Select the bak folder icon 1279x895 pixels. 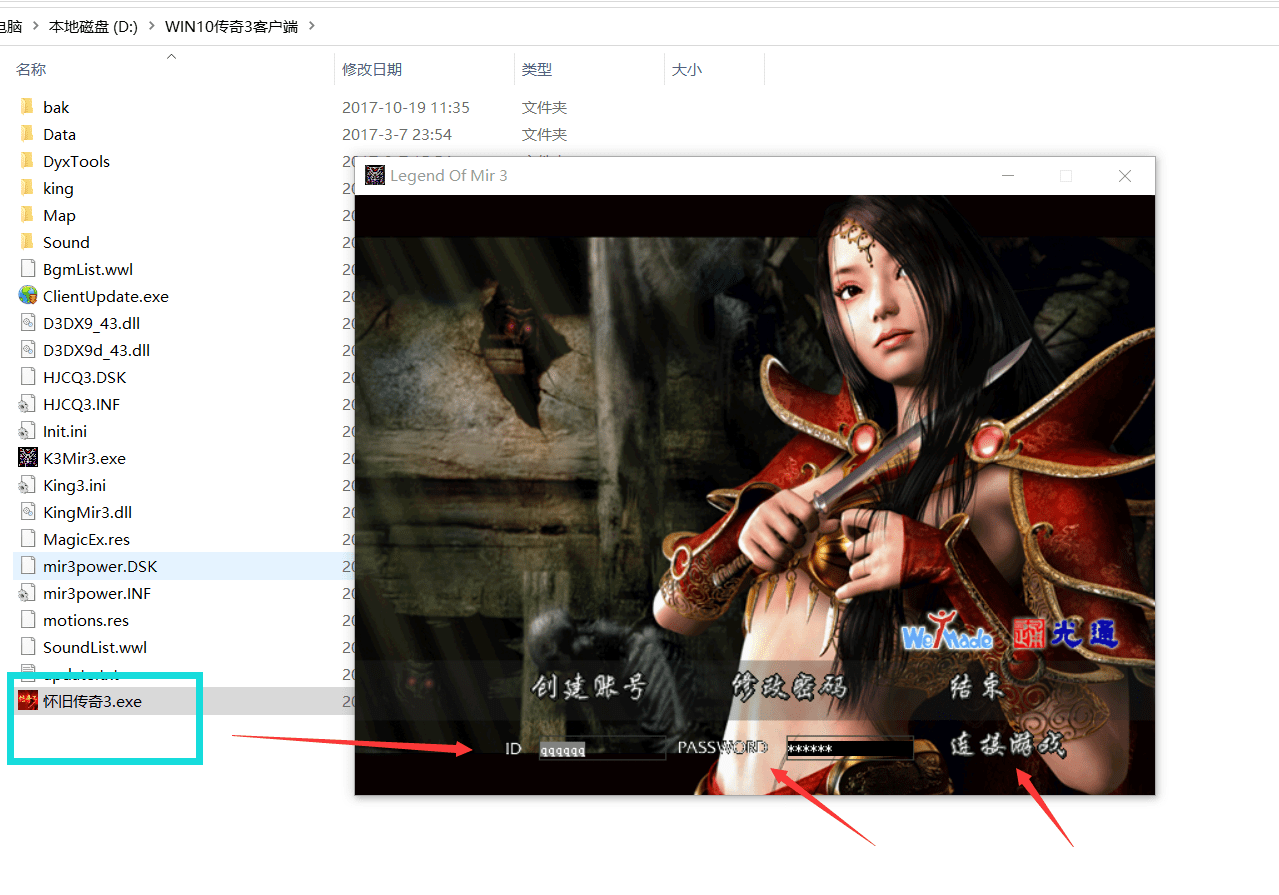click(x=27, y=107)
